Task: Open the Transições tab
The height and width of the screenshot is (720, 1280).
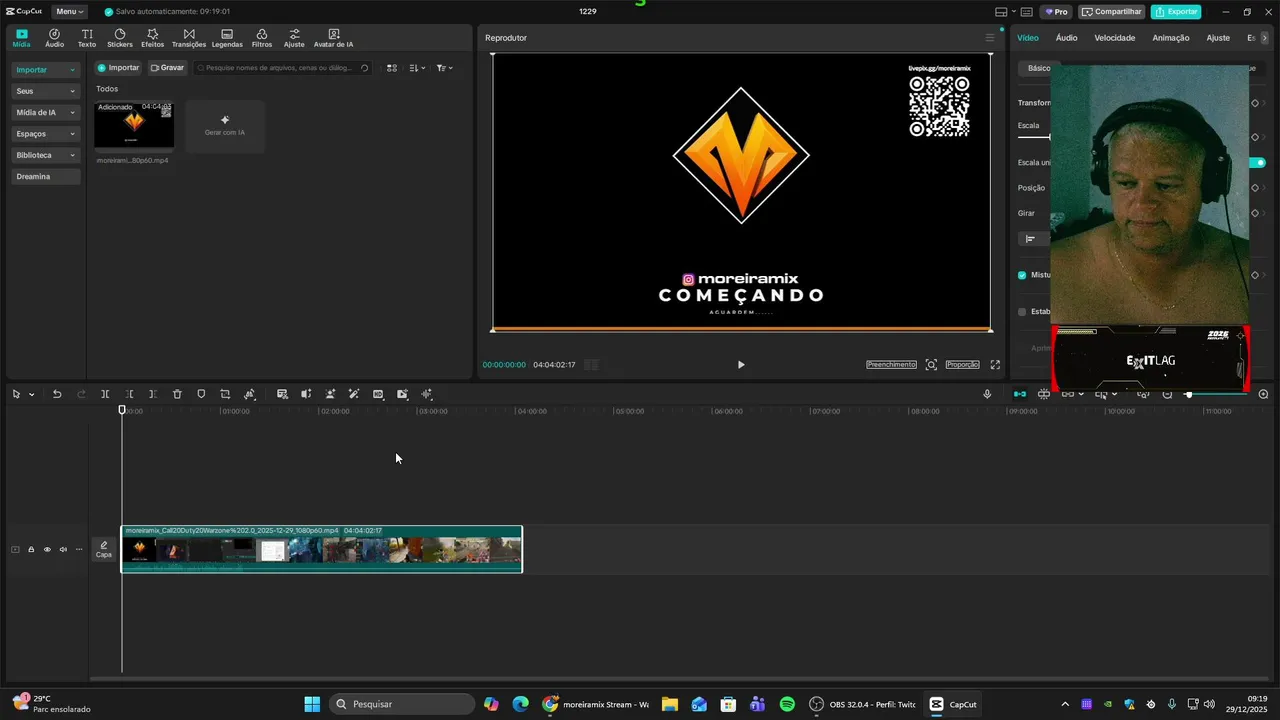Action: (x=189, y=38)
